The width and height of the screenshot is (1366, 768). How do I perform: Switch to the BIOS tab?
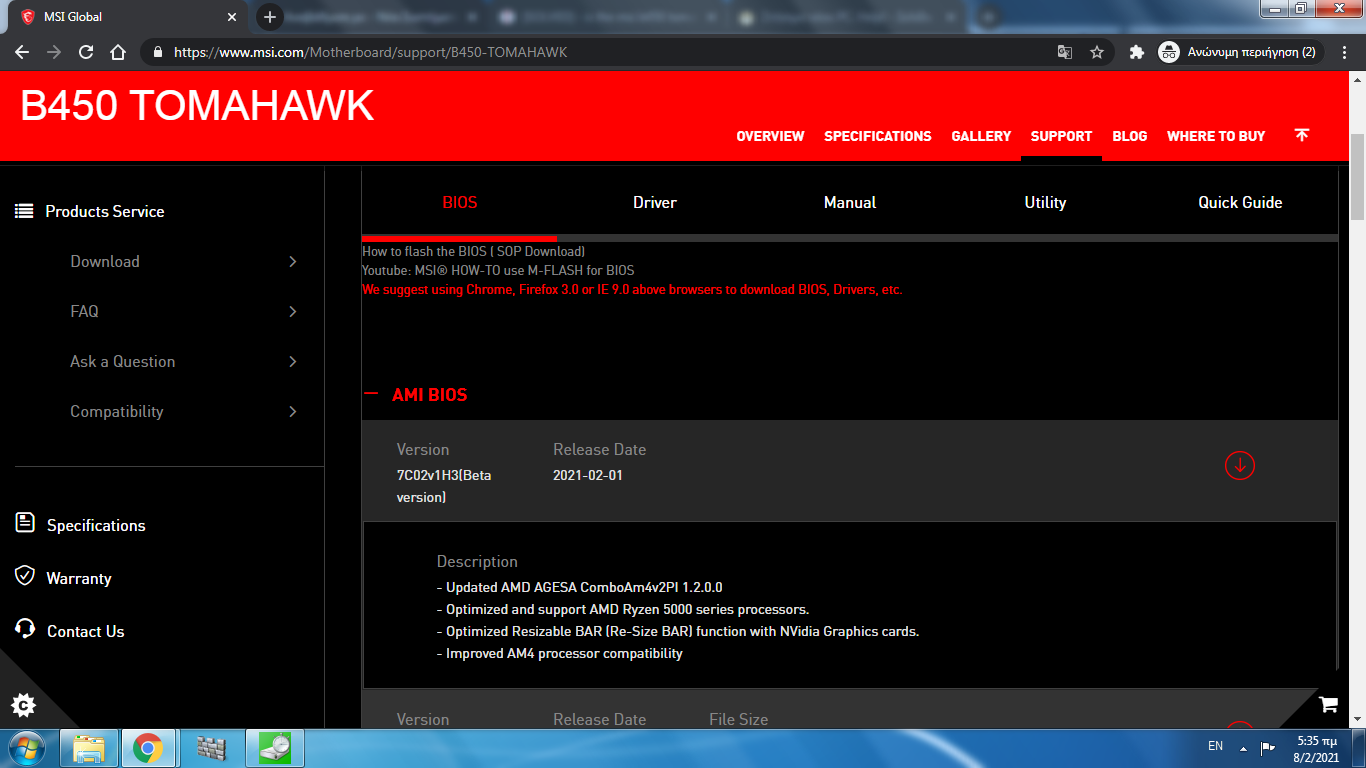(460, 202)
